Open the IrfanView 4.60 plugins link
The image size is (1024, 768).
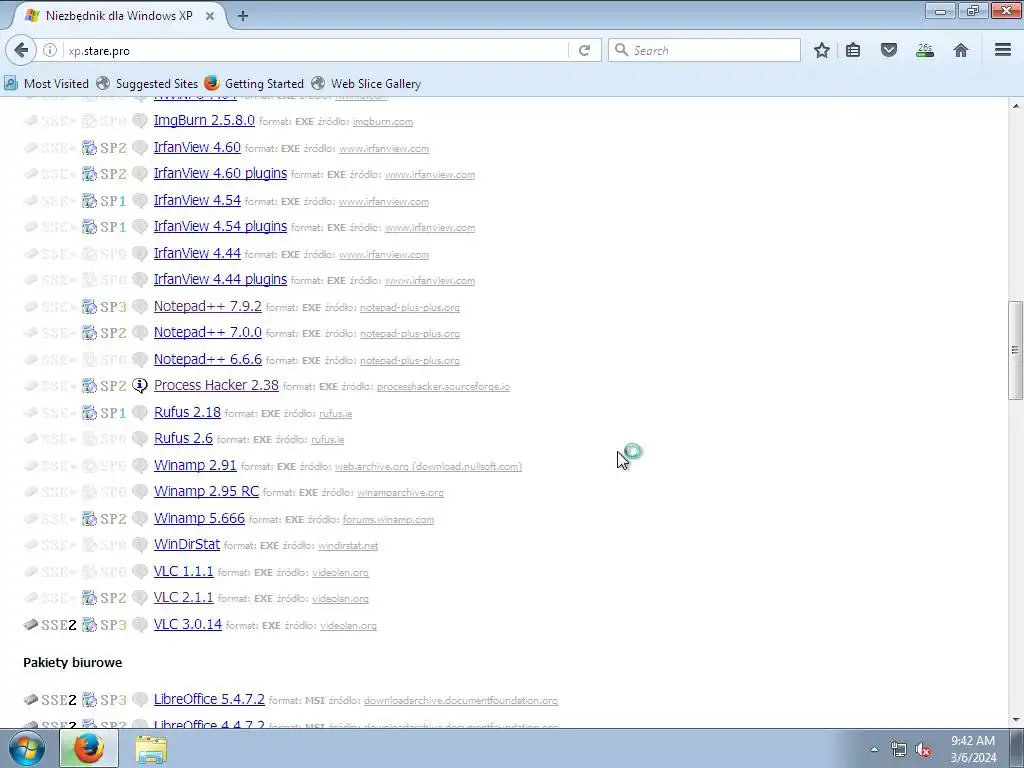(x=220, y=173)
